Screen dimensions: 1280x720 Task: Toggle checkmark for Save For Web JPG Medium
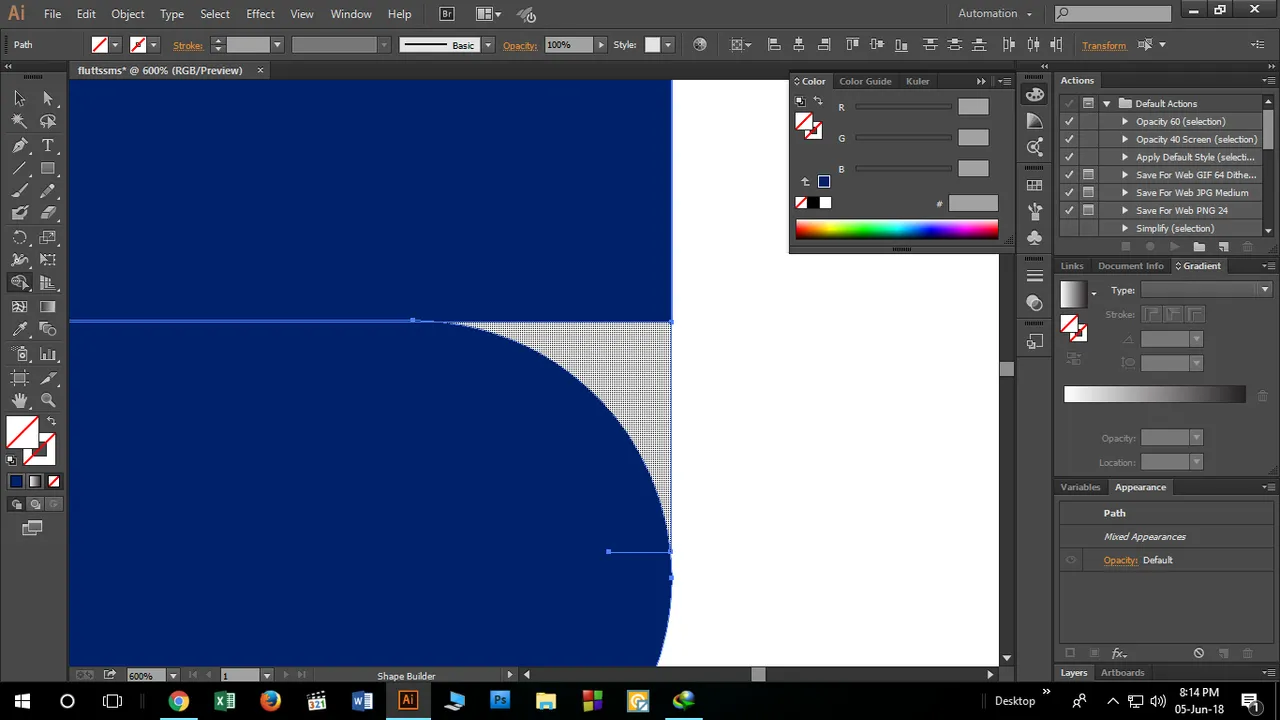(x=1070, y=193)
